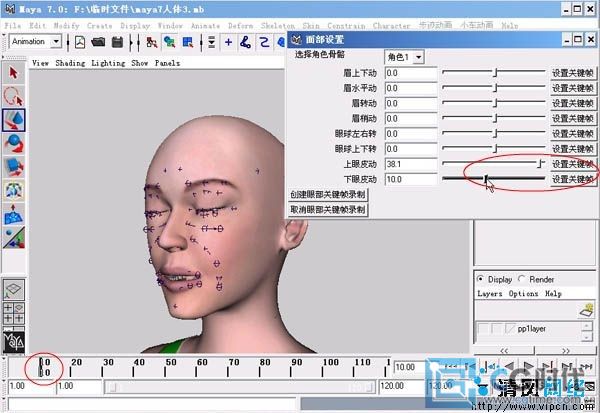This screenshot has width=600, height=413.
Task: Open the viewport Shading menu
Action: click(70, 63)
